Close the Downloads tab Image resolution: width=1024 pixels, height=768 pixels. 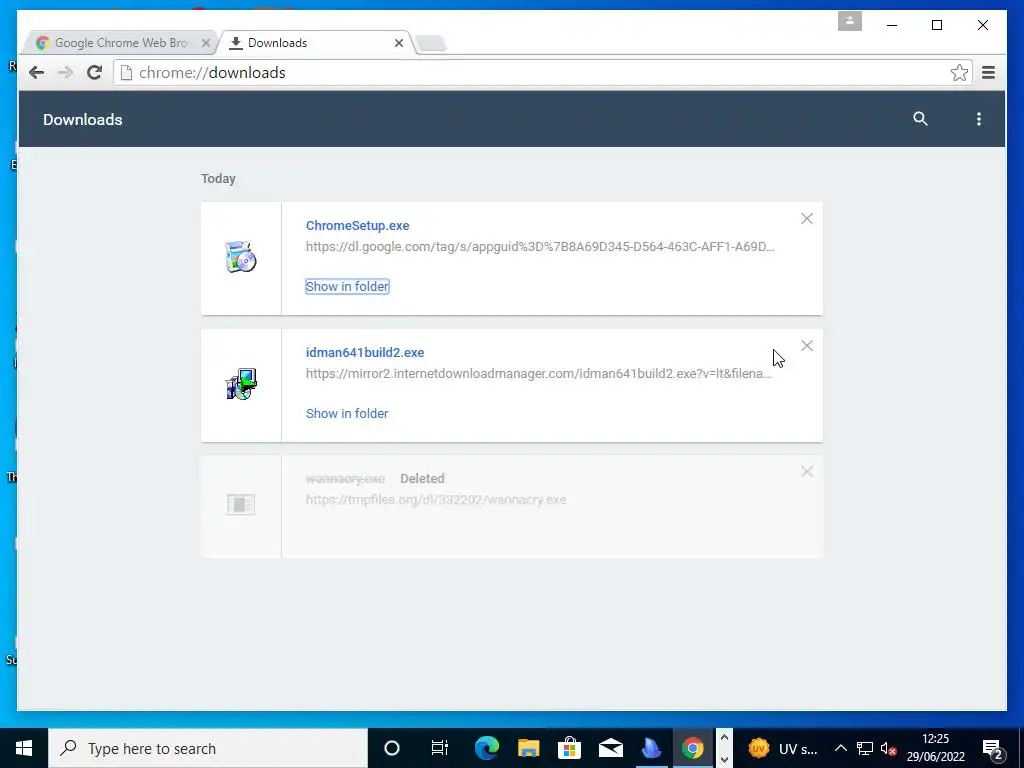[x=399, y=43]
